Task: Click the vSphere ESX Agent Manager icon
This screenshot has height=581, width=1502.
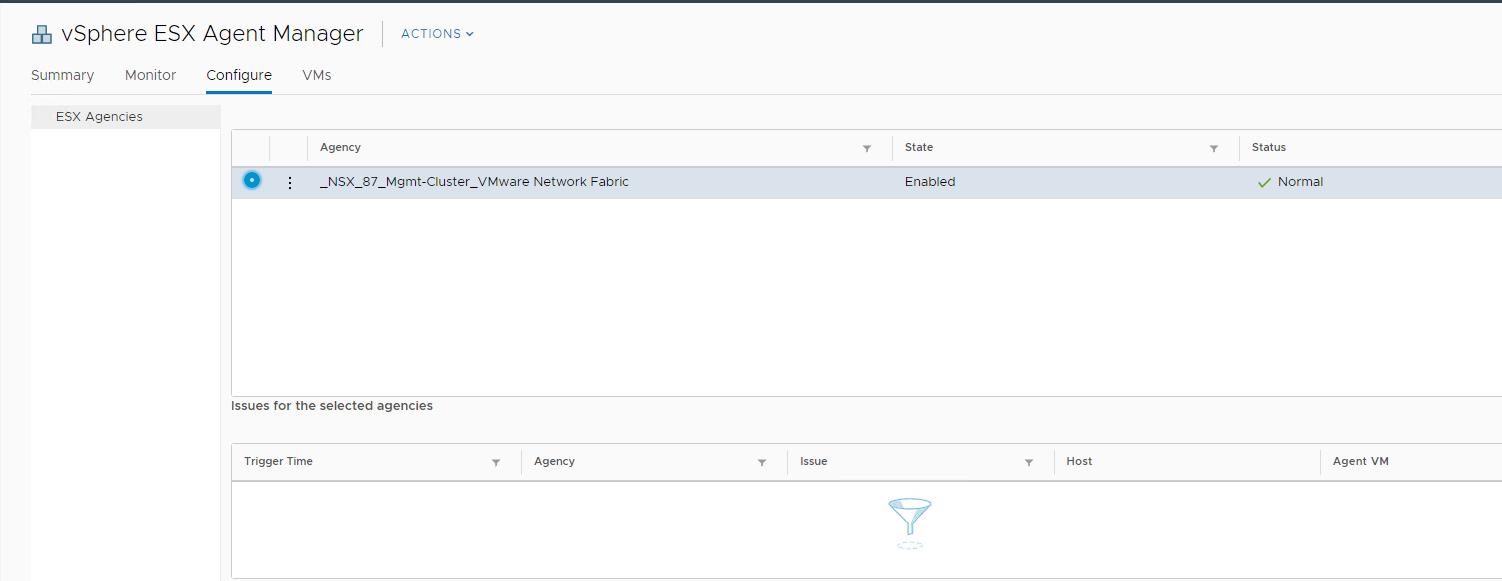Action: (x=41, y=35)
